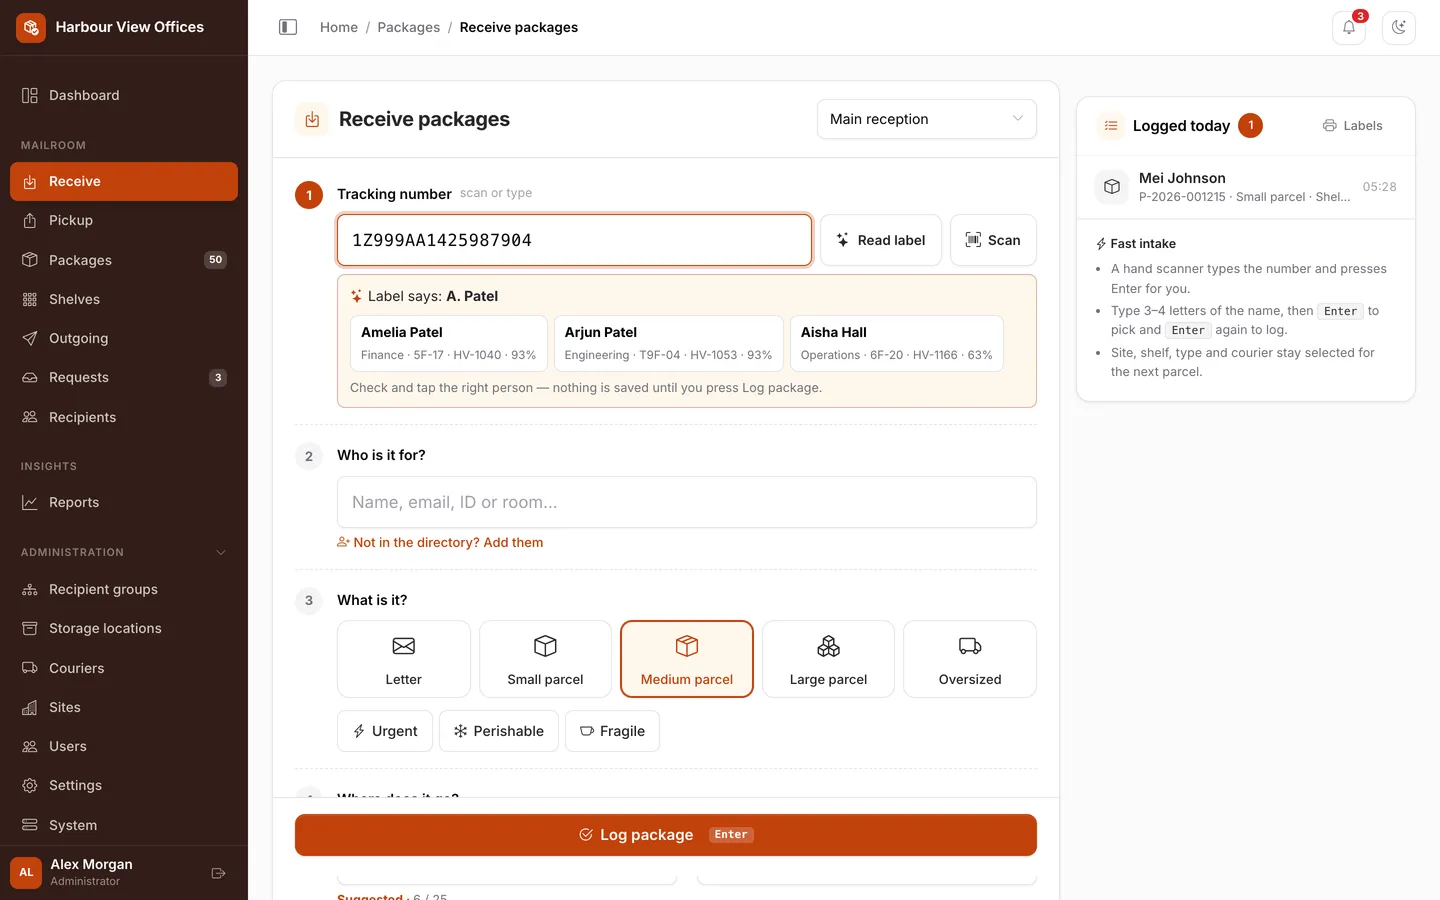Screen dimensions: 1440x900
Task: Toggle the Perishable flag
Action: [x=499, y=731]
